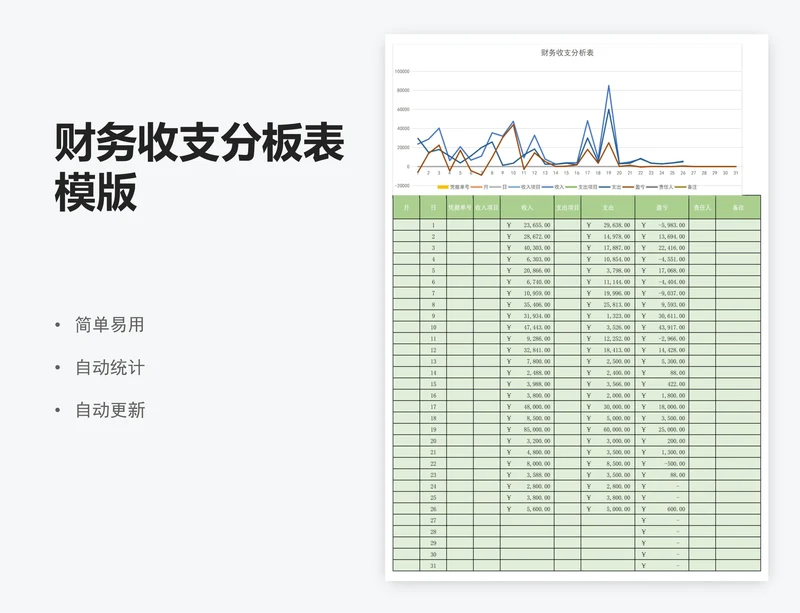Click the day 31 cell in the table
The height and width of the screenshot is (613, 800).
(433, 566)
